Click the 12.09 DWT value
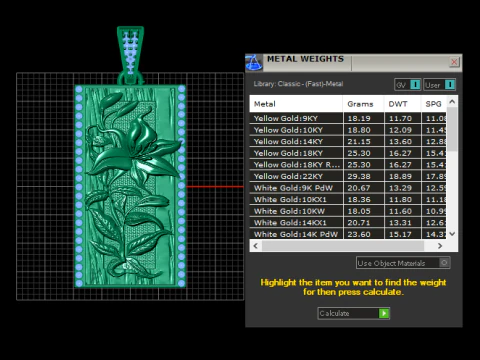 [400, 130]
